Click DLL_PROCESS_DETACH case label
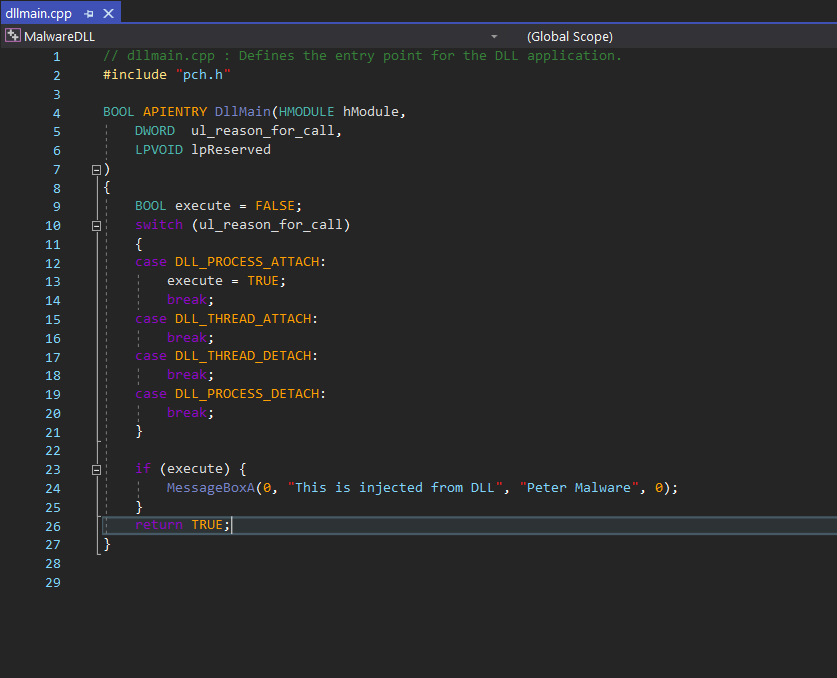This screenshot has height=678, width=837. click(247, 394)
